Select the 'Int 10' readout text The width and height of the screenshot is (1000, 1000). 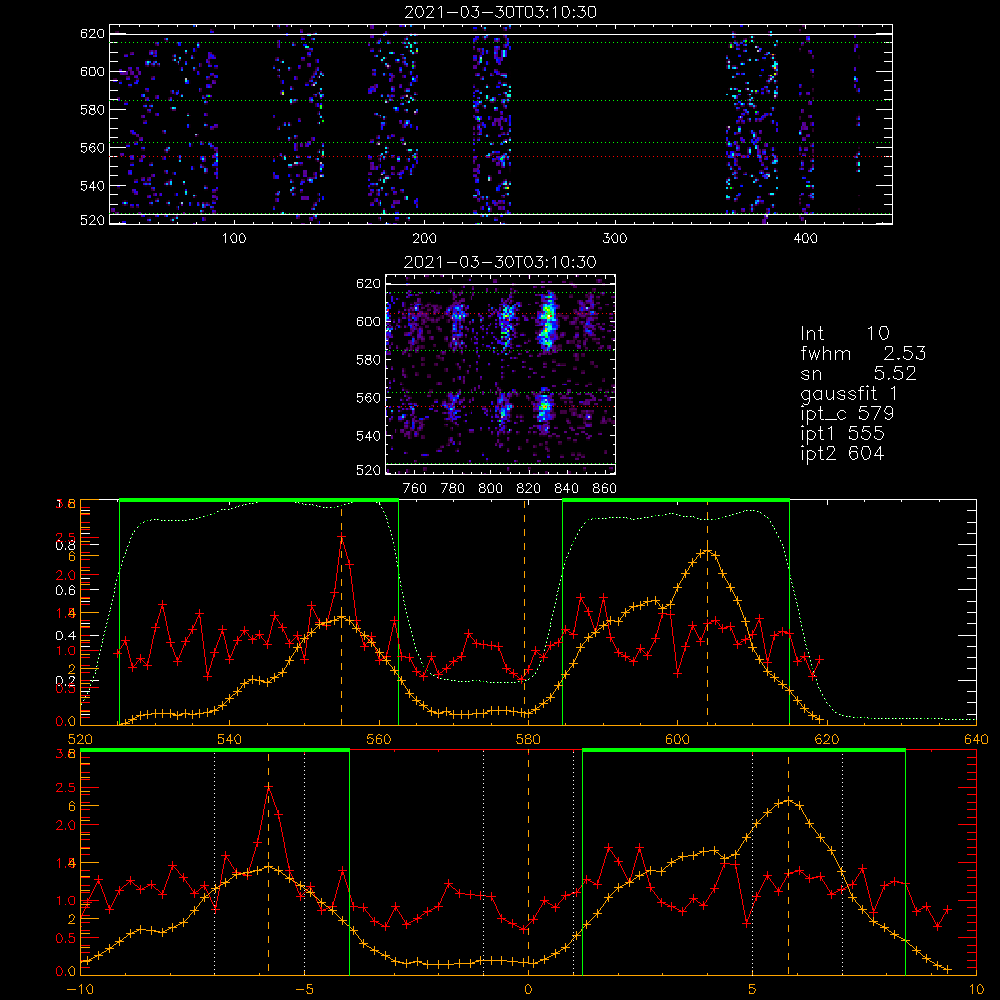pyautogui.click(x=845, y=333)
